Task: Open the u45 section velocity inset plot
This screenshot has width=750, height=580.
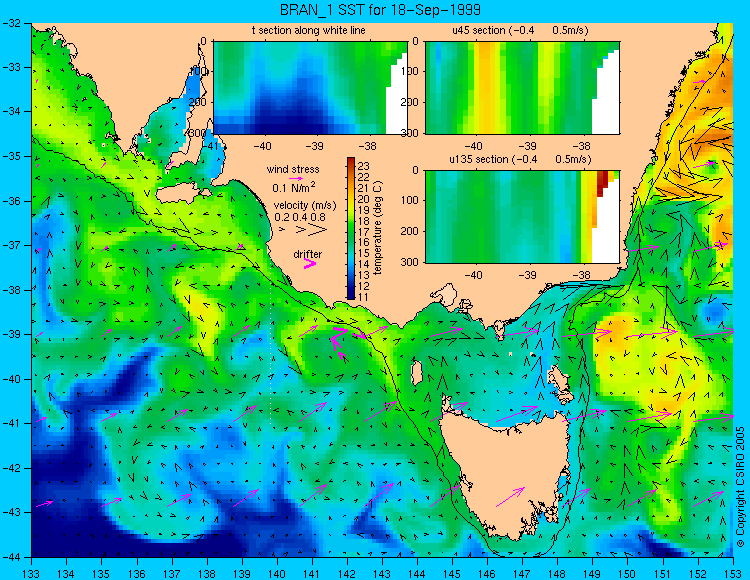Action: 522,88
